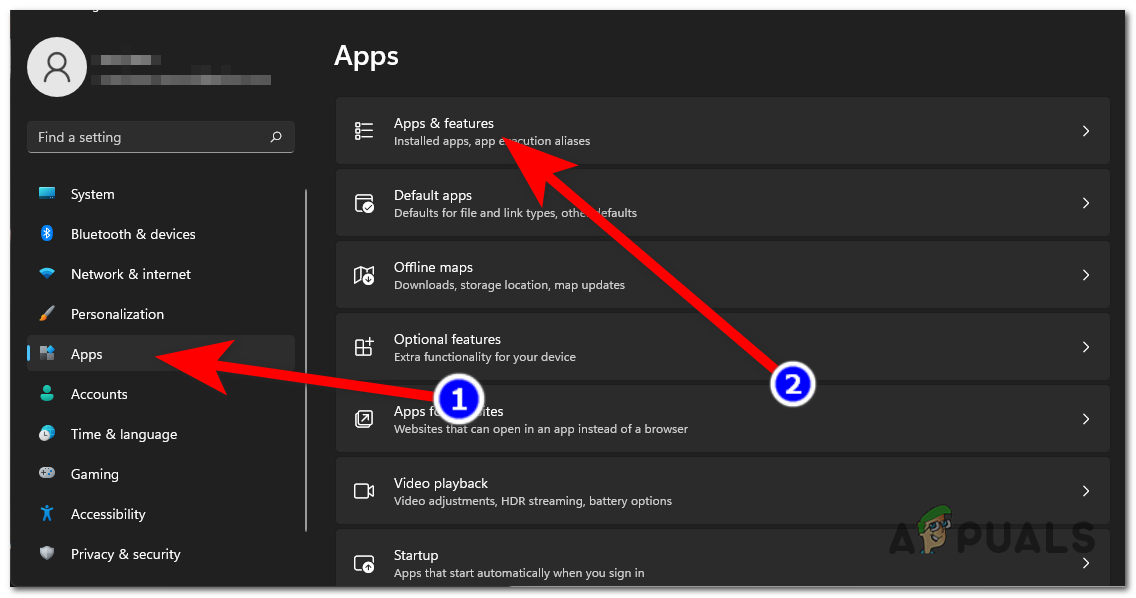Click the Offline maps map icon
Viewport: 1136px width, 598px height.
(x=364, y=275)
